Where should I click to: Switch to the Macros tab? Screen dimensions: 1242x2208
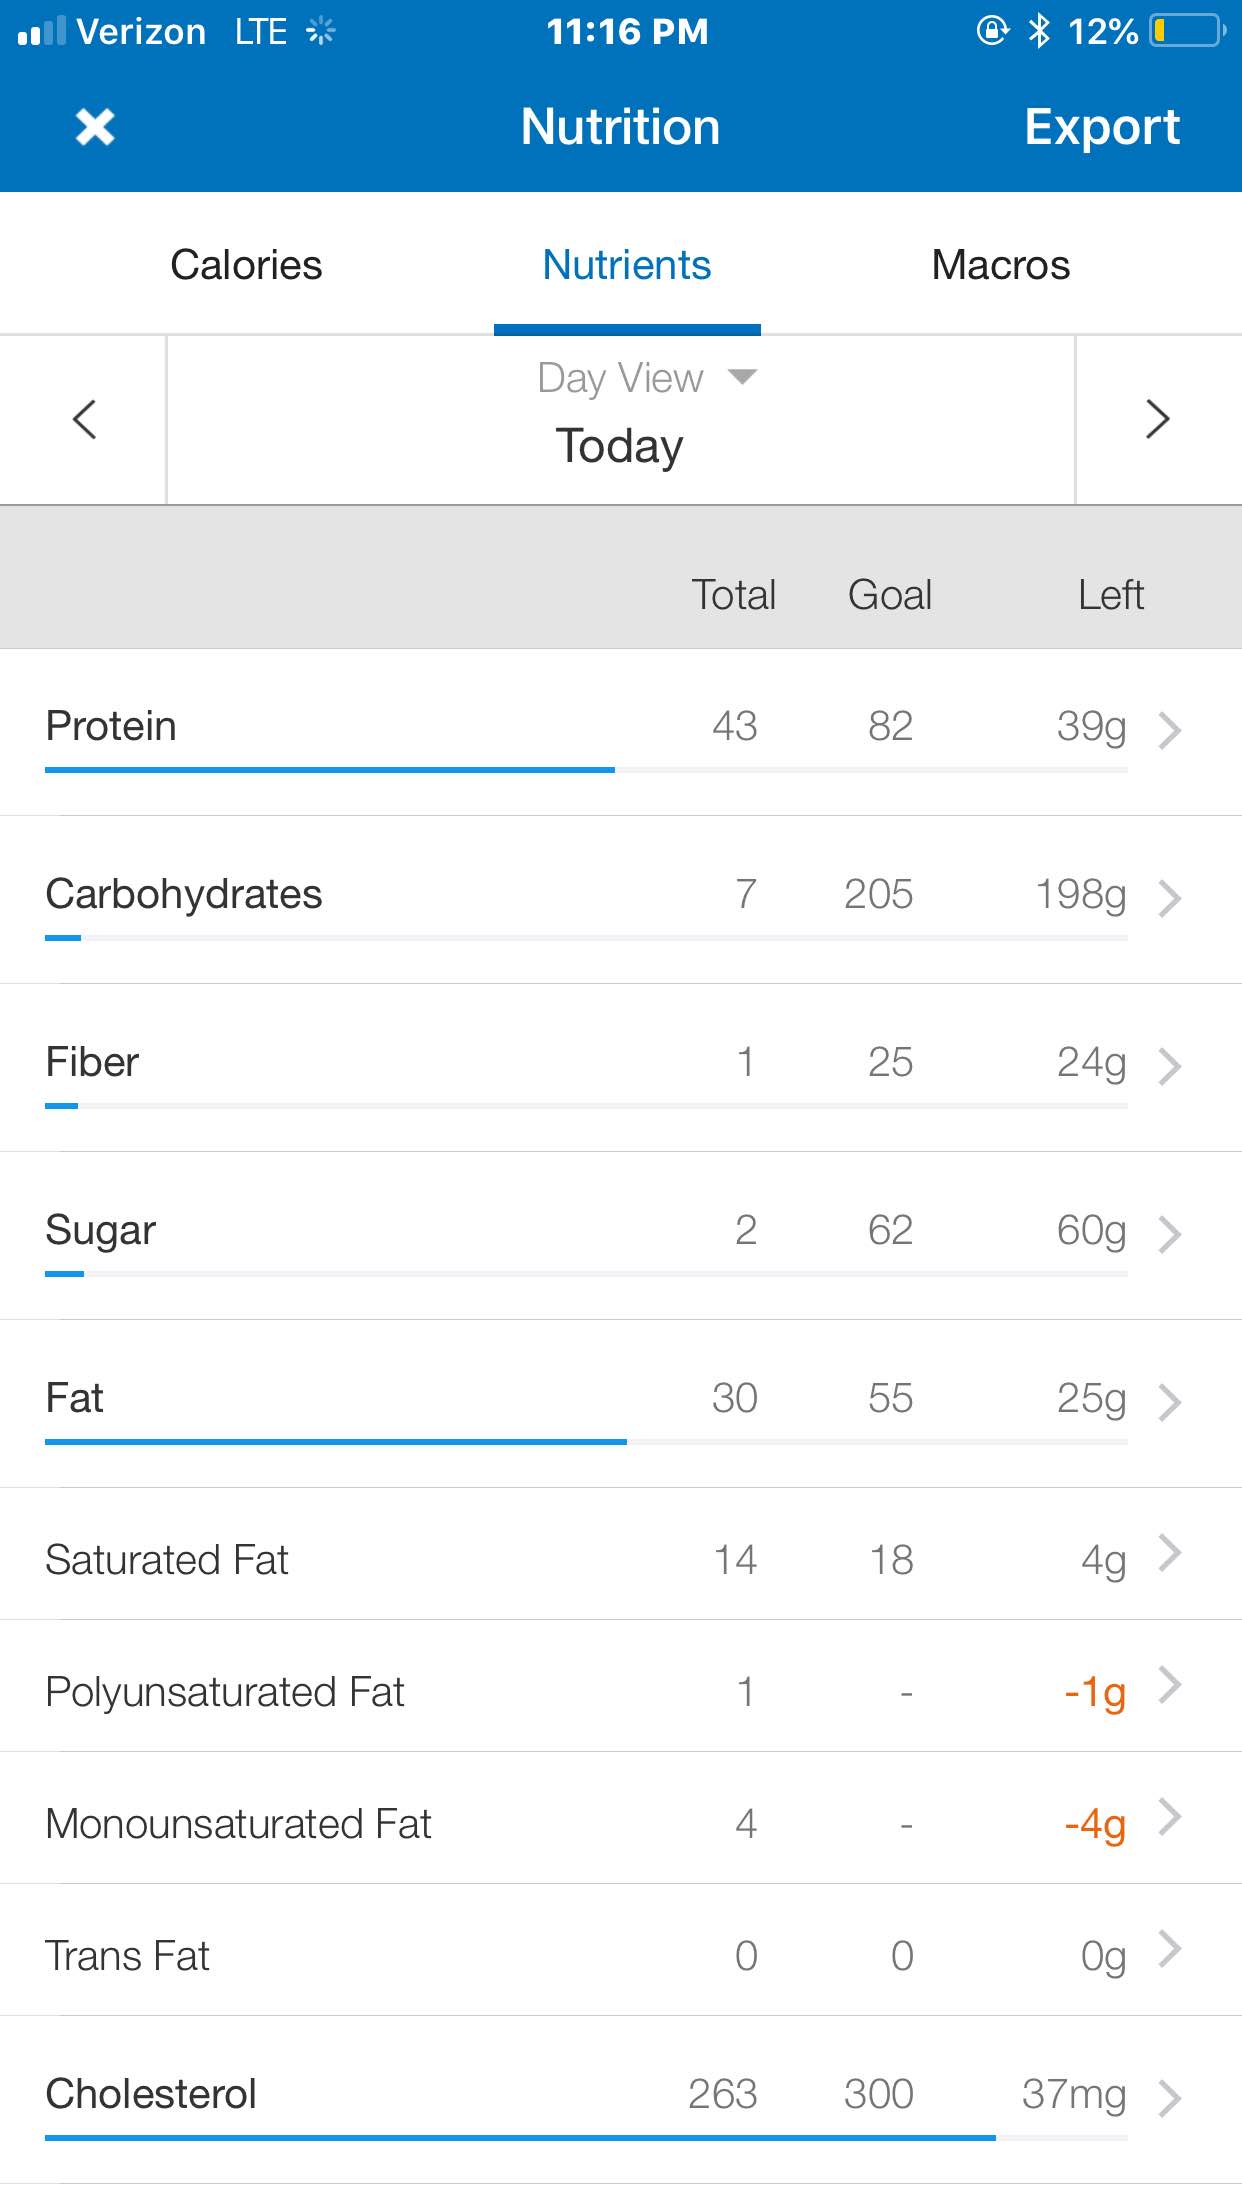pyautogui.click(x=1001, y=265)
